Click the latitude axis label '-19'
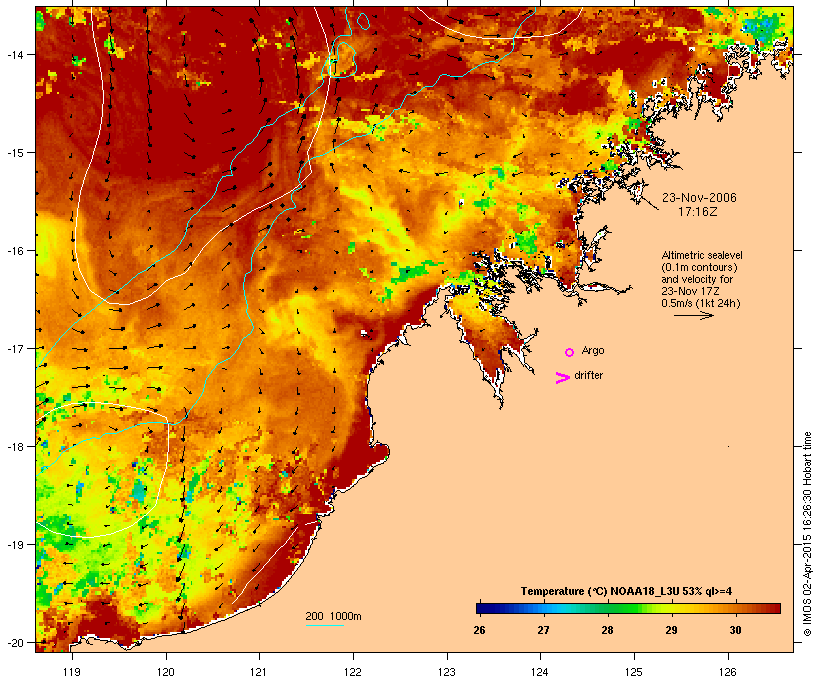820x680 pixels. [14, 545]
